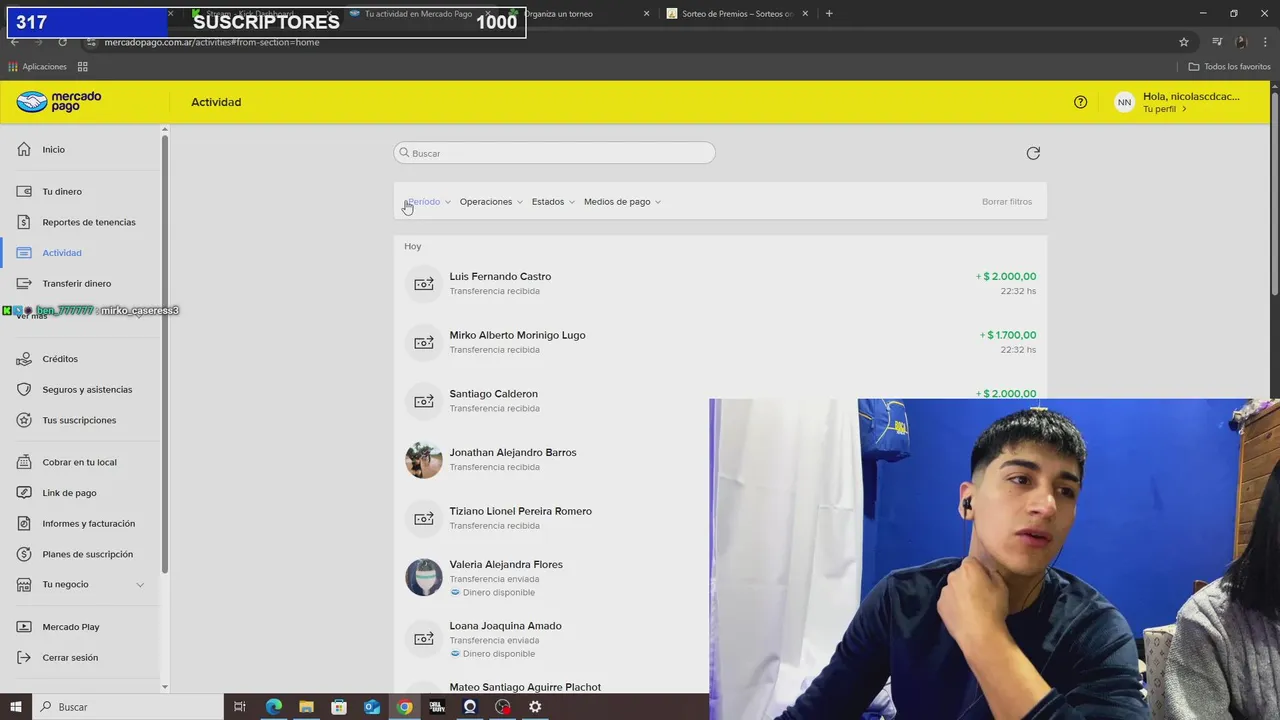This screenshot has height=720, width=1280.
Task: Click the Tu negocio briefcase icon
Action: click(24, 584)
